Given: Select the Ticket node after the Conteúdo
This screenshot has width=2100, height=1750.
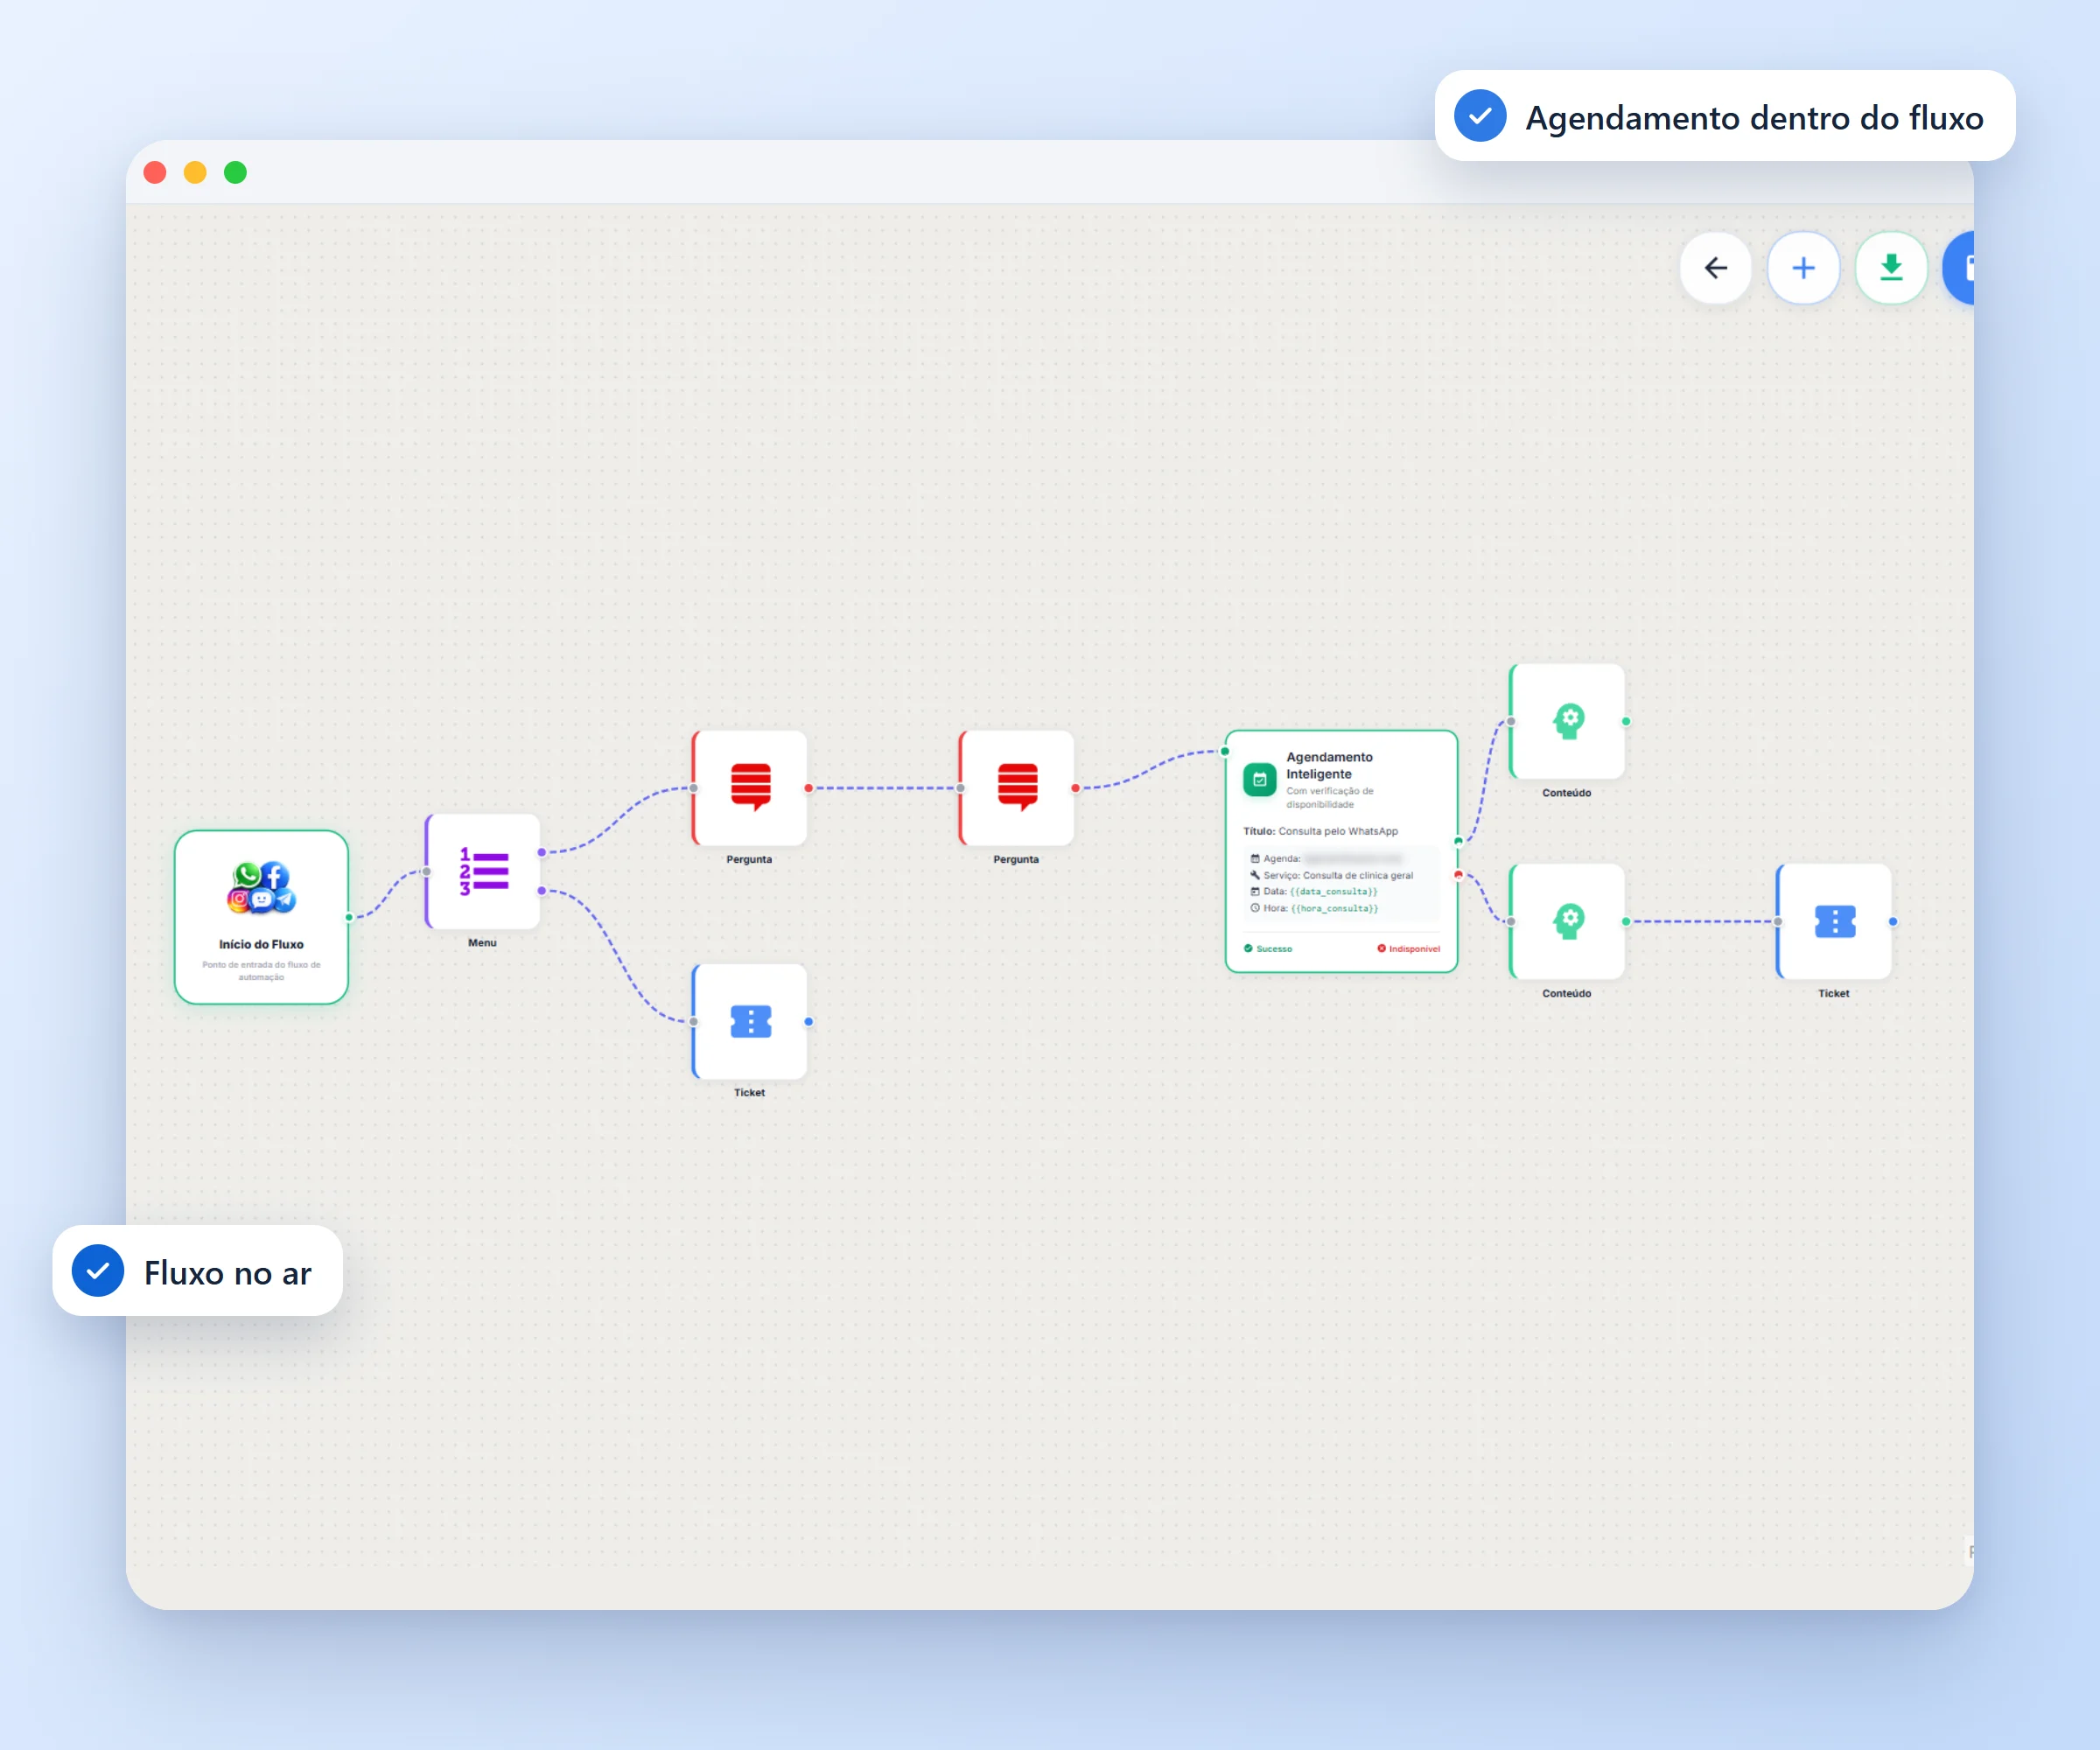Looking at the screenshot, I should pos(1835,921).
